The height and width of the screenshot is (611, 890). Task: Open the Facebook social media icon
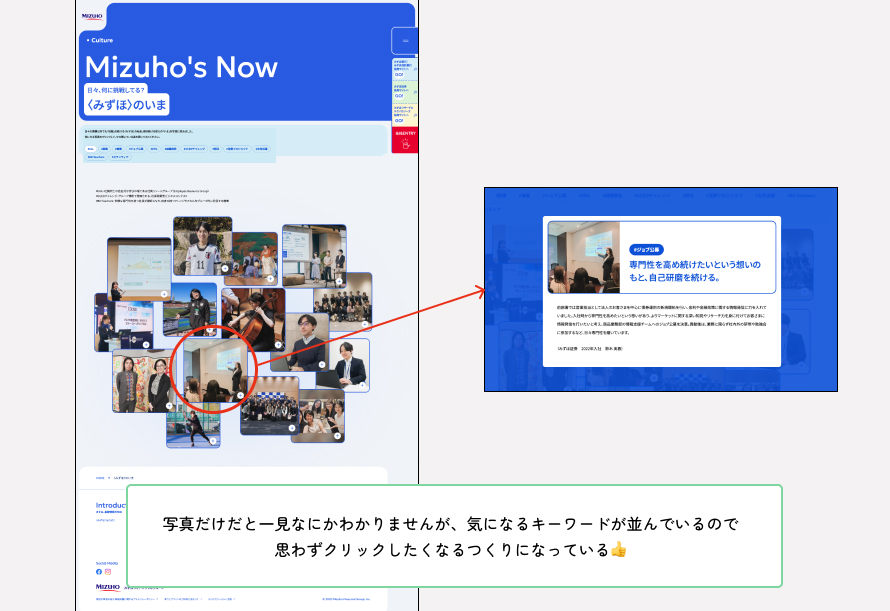pyautogui.click(x=99, y=572)
